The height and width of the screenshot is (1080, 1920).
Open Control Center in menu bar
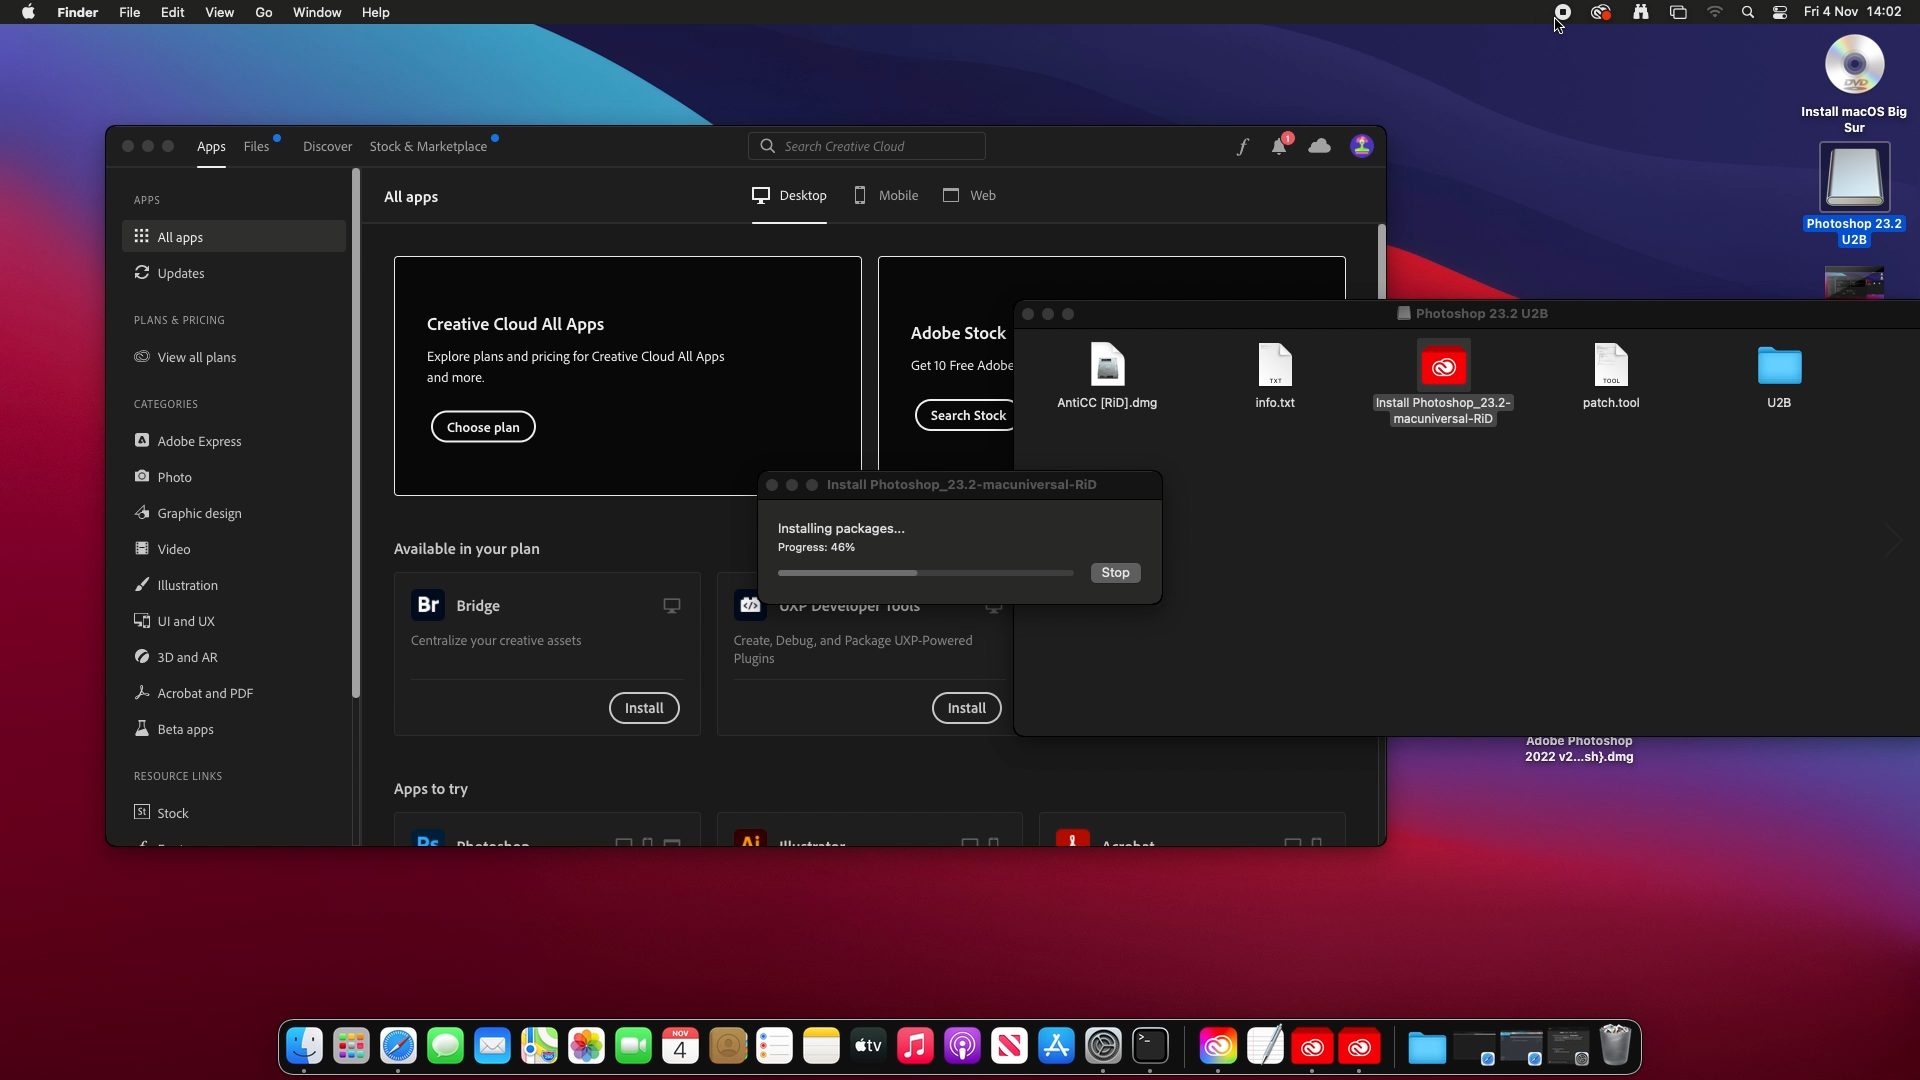[x=1780, y=12]
